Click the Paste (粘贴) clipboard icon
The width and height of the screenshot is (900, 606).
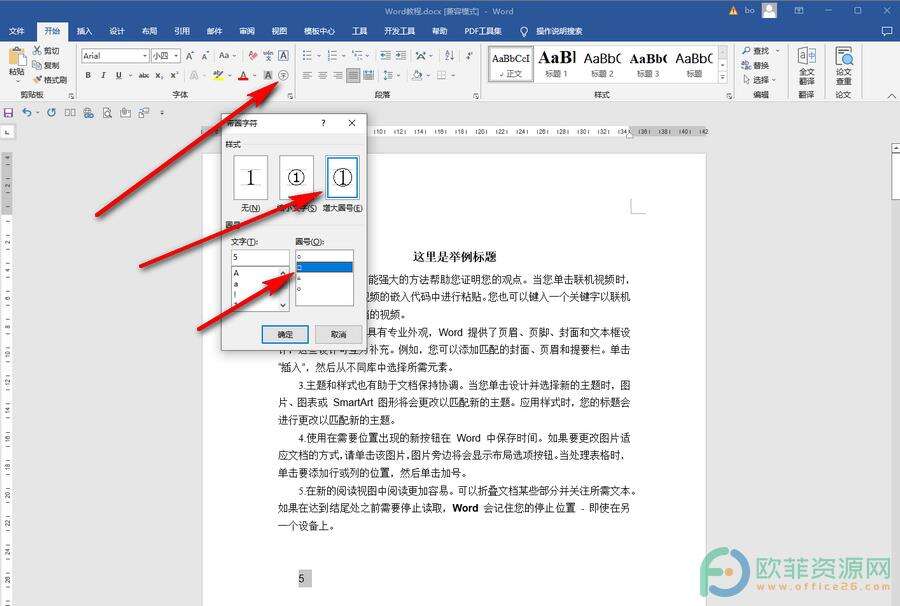[x=17, y=56]
